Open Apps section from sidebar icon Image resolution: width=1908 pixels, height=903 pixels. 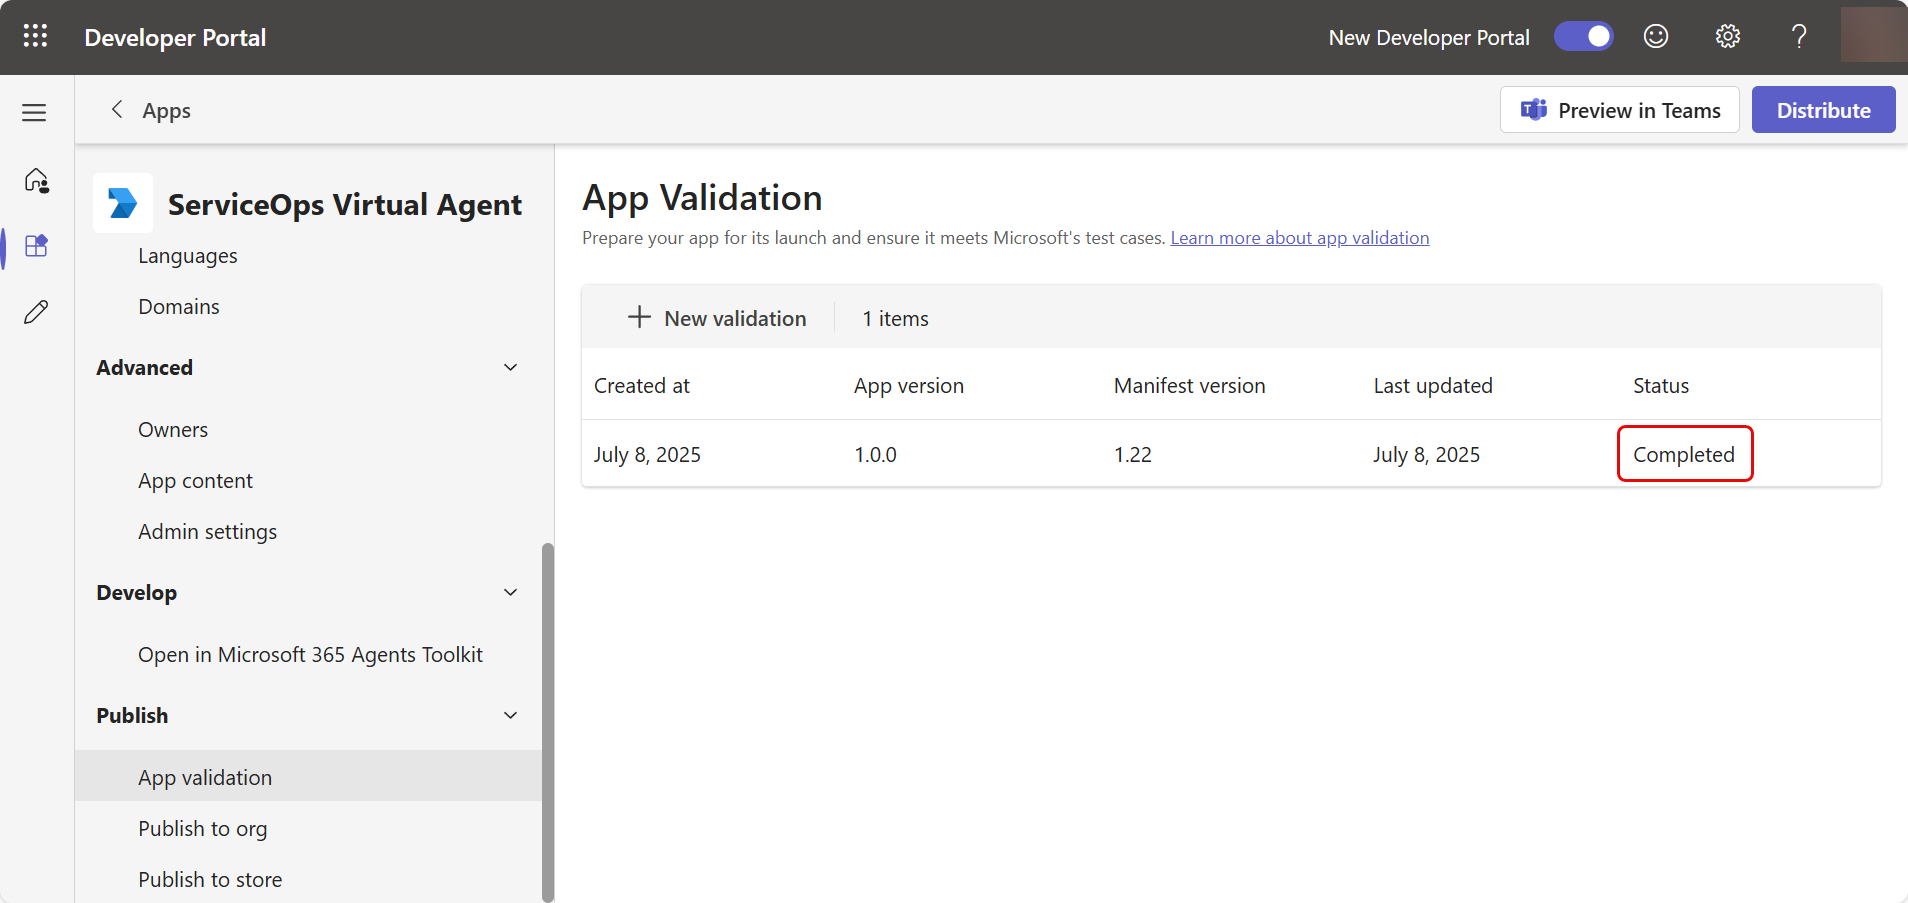point(36,246)
